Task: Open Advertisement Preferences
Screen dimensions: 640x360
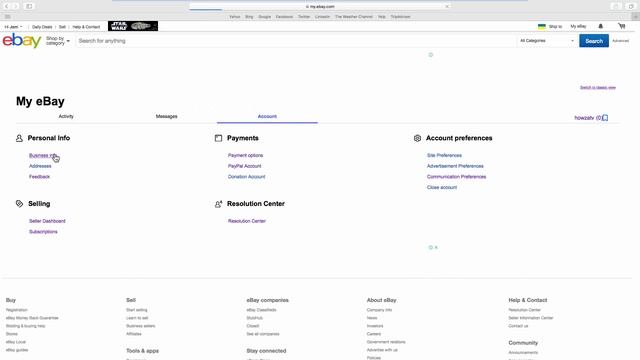Action: 455,166
